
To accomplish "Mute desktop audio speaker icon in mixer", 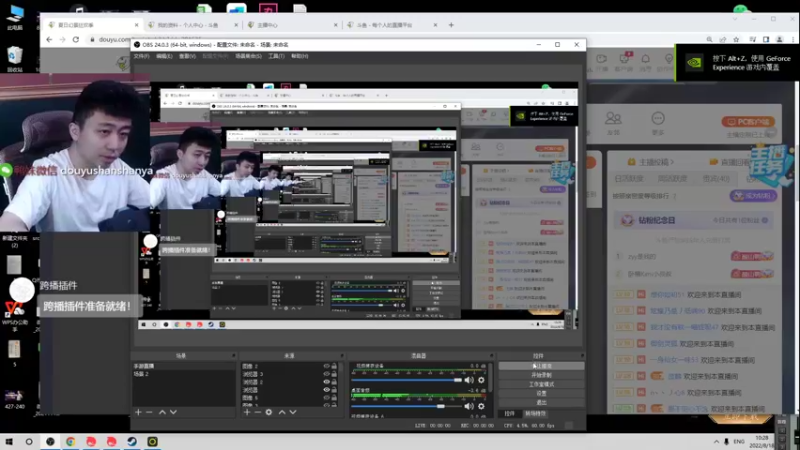I will (469, 406).
